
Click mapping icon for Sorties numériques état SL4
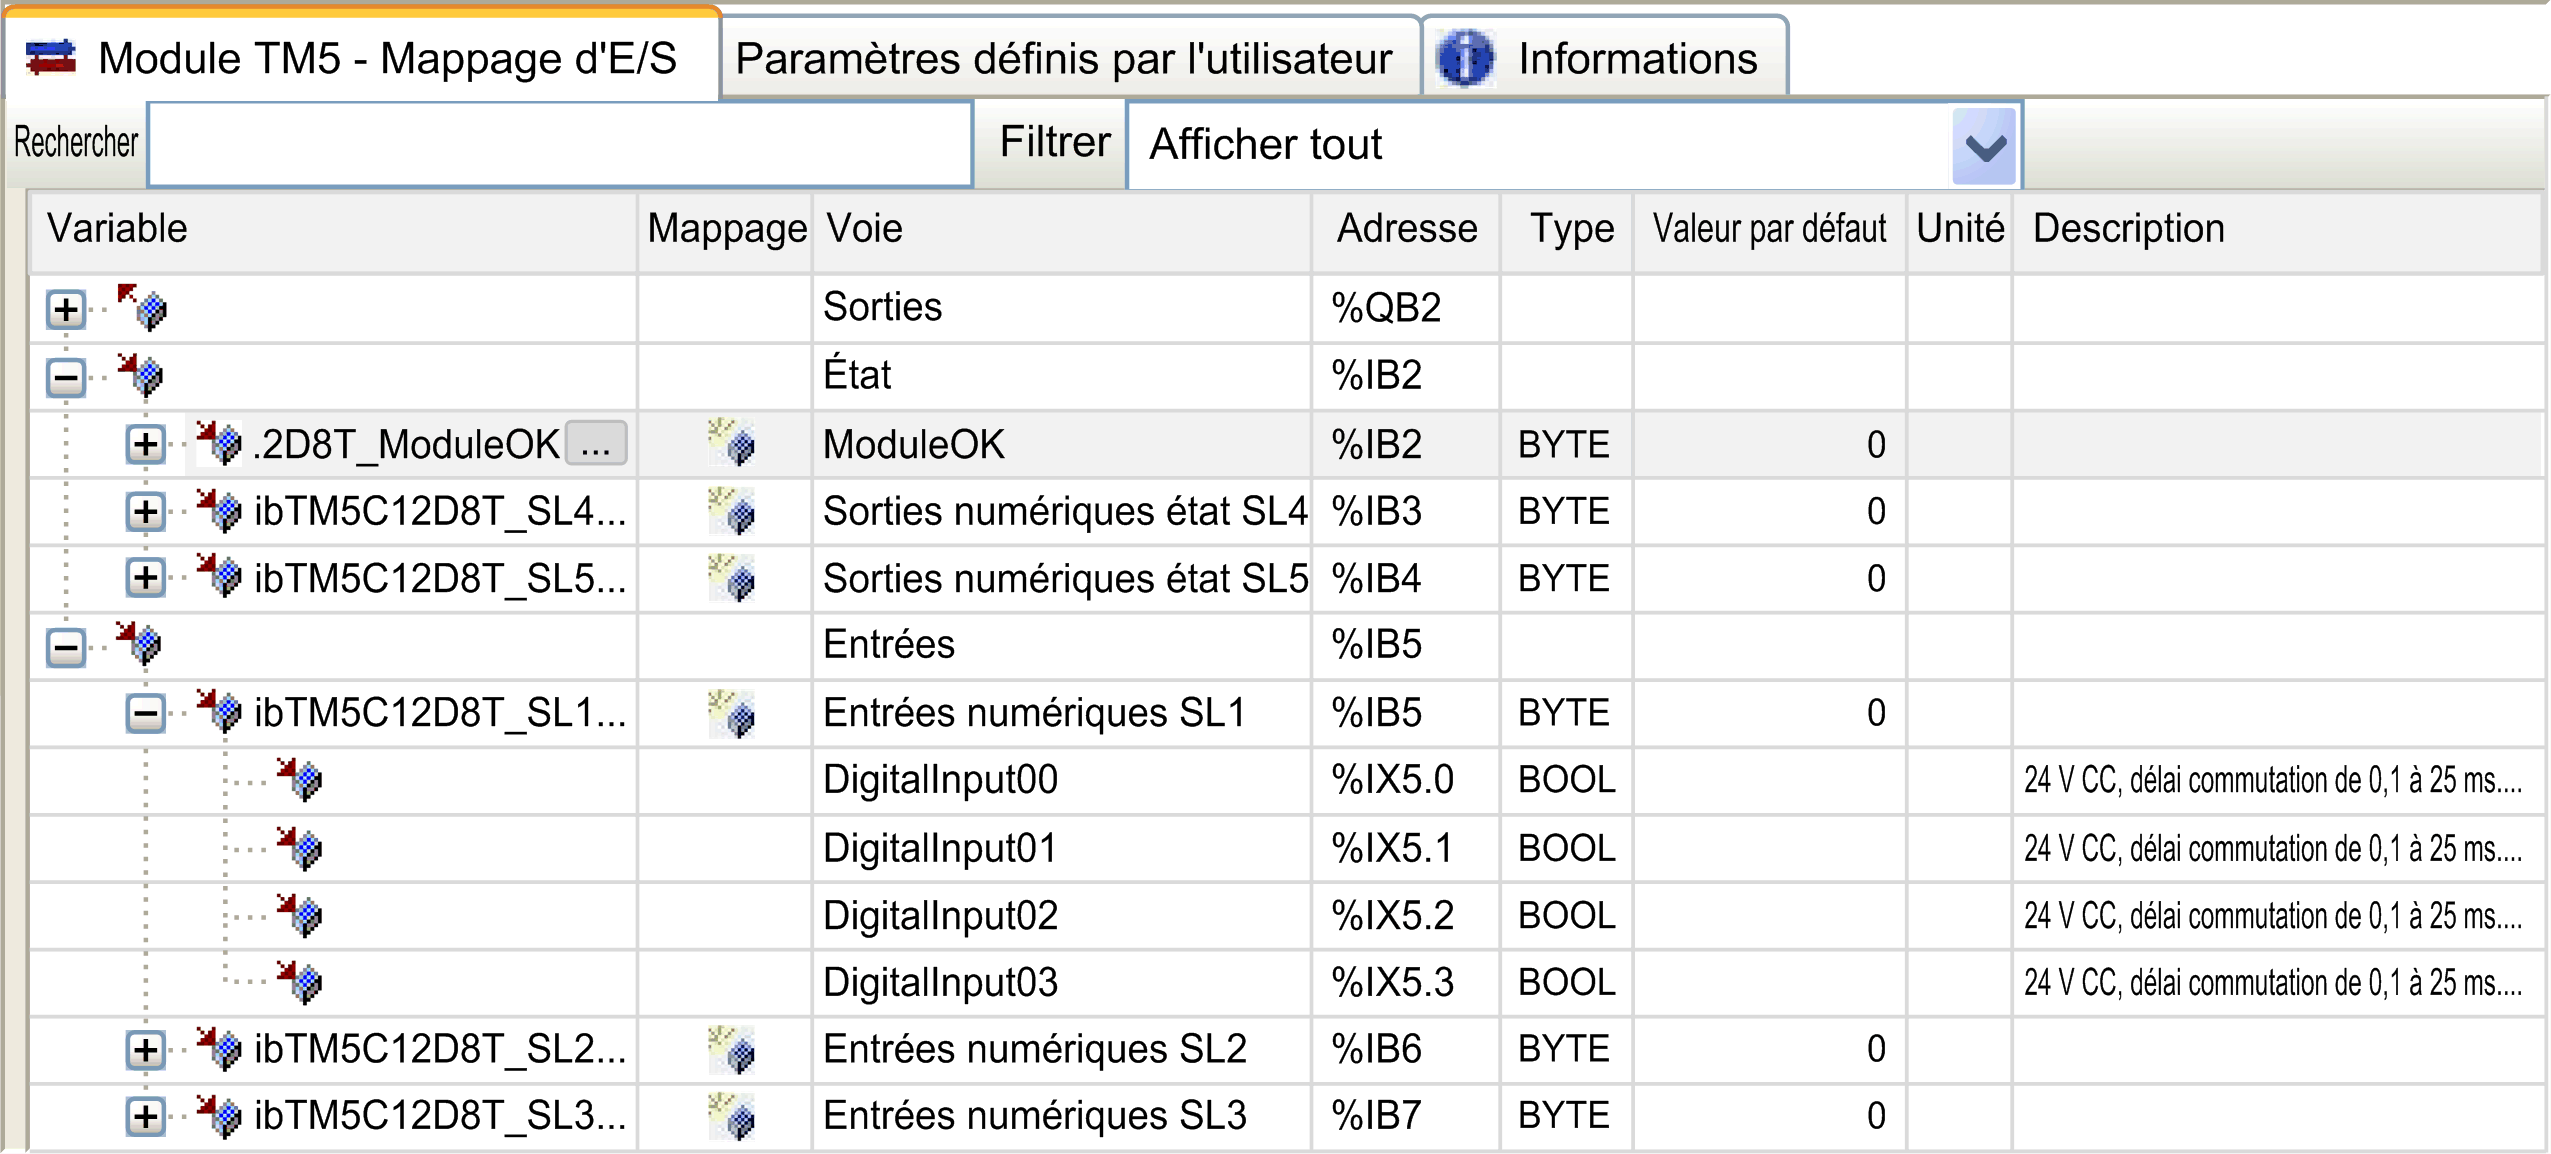pos(733,512)
